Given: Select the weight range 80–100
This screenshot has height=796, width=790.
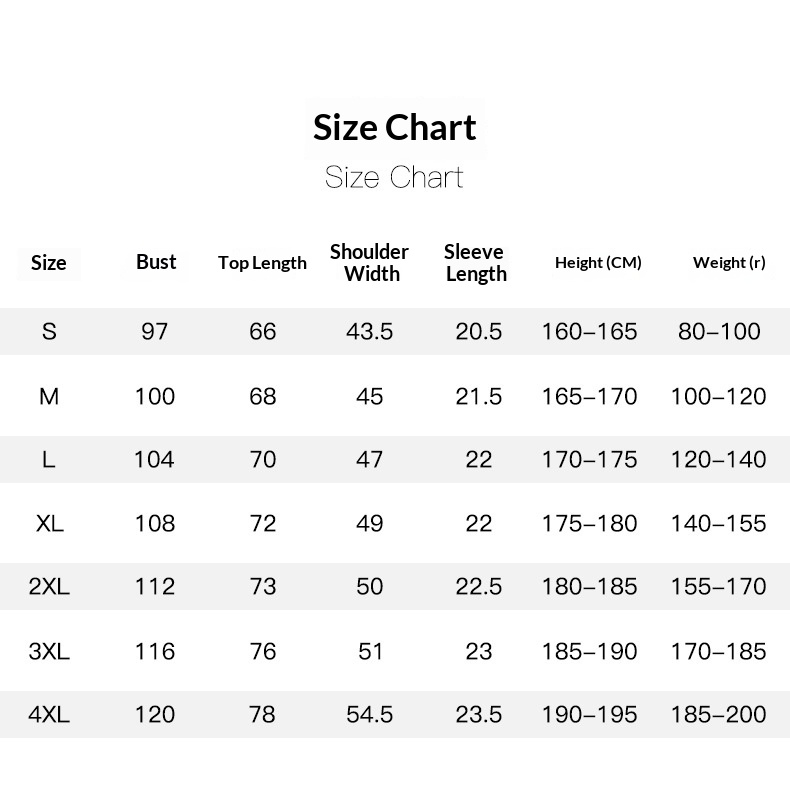Looking at the screenshot, I should [720, 331].
